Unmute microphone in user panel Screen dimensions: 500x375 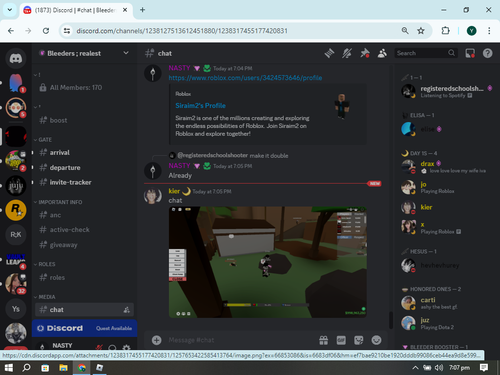99,347
